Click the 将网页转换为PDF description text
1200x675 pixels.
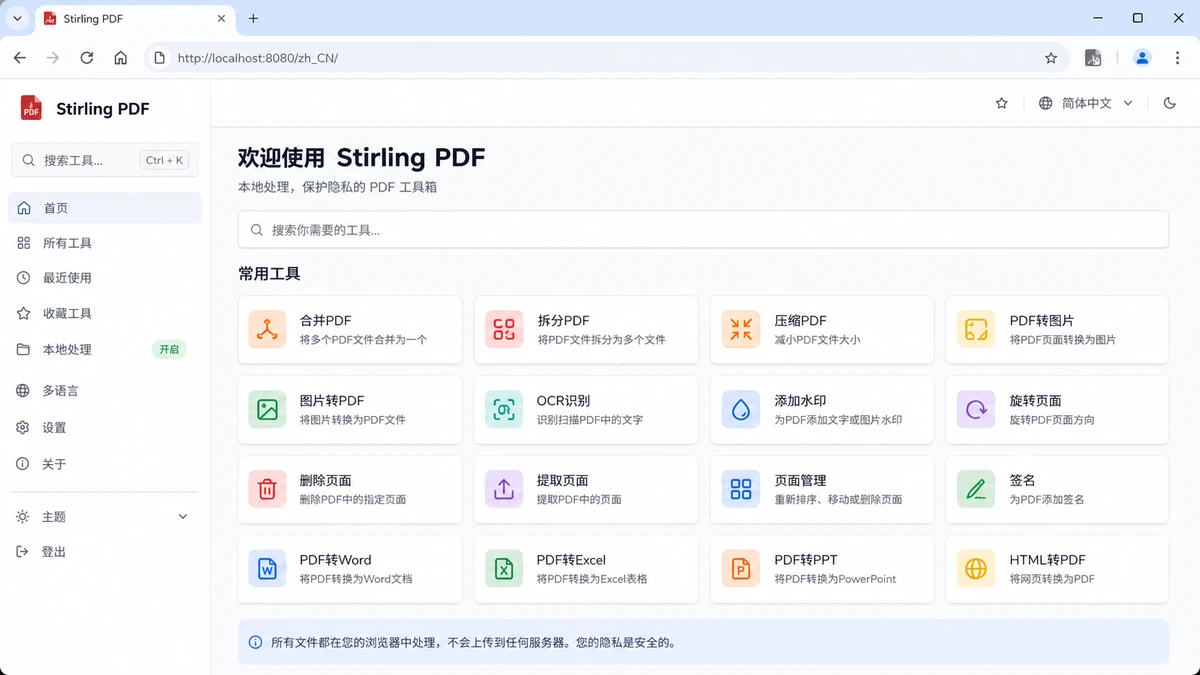1052,579
